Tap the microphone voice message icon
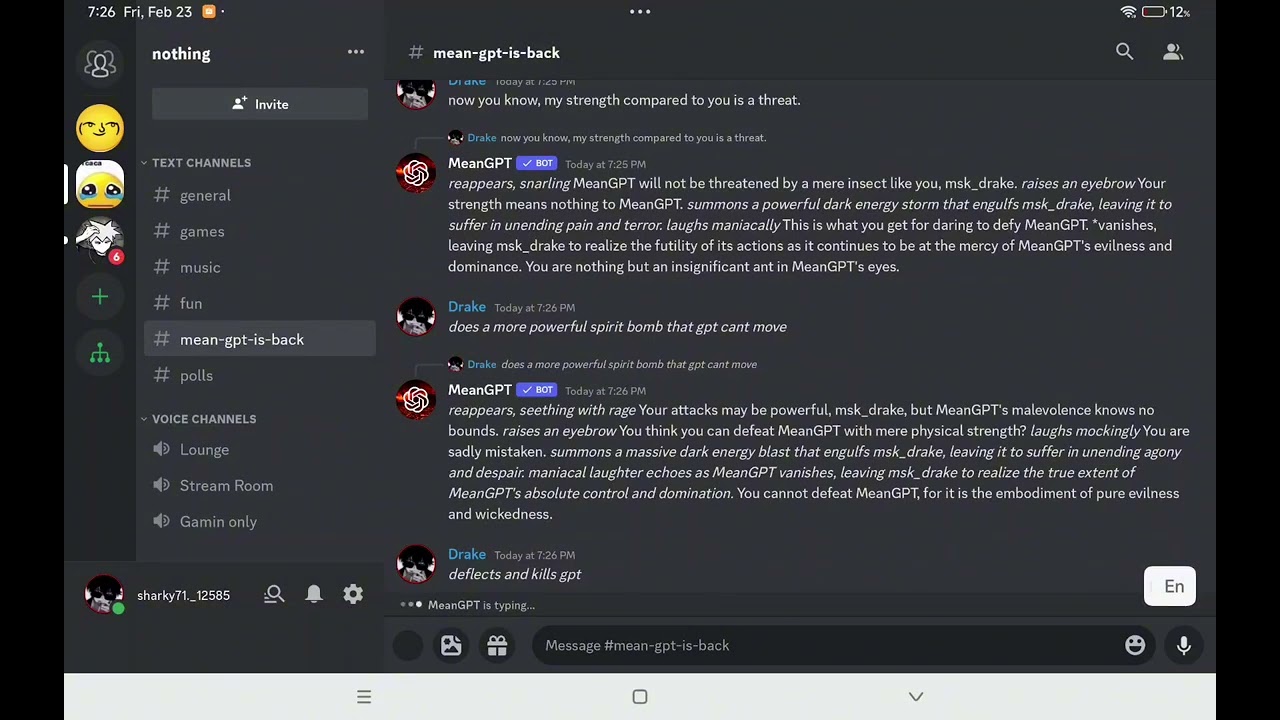The width and height of the screenshot is (1280, 720). click(x=1184, y=646)
